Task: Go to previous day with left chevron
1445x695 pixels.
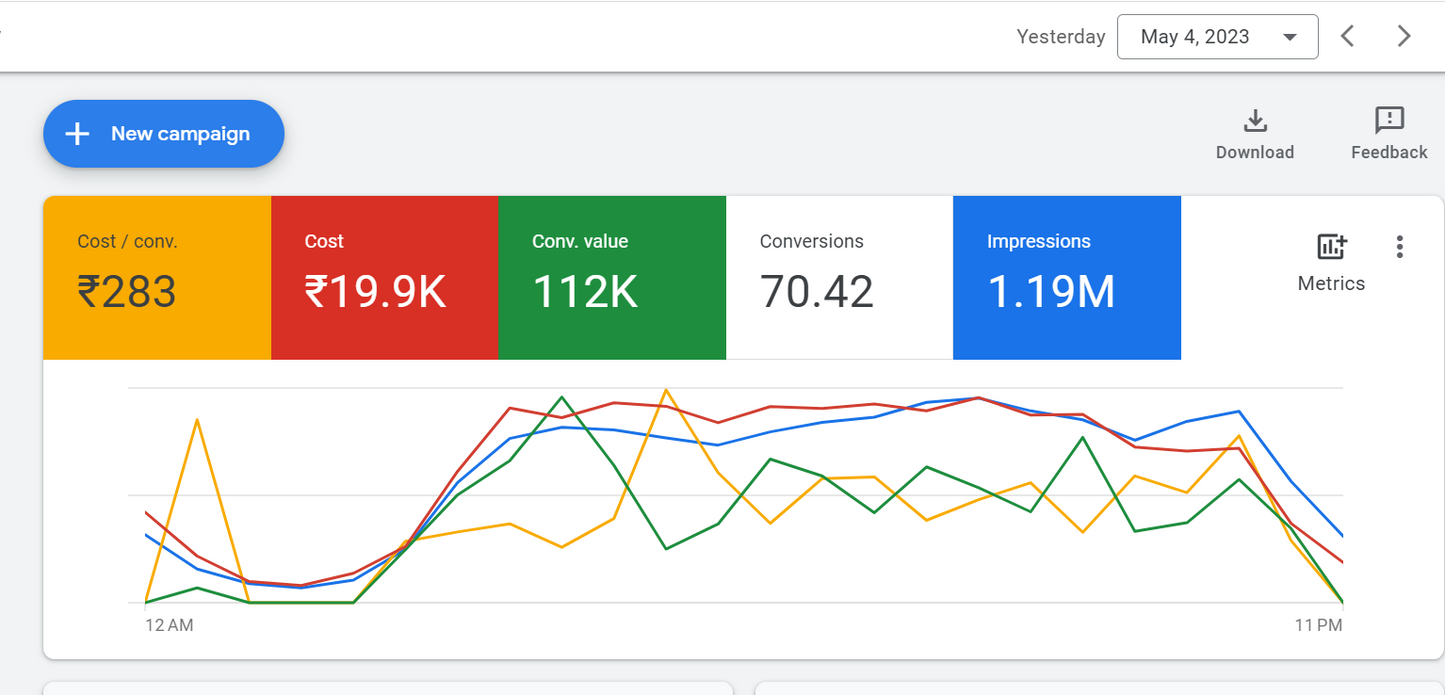Action: 1348,37
